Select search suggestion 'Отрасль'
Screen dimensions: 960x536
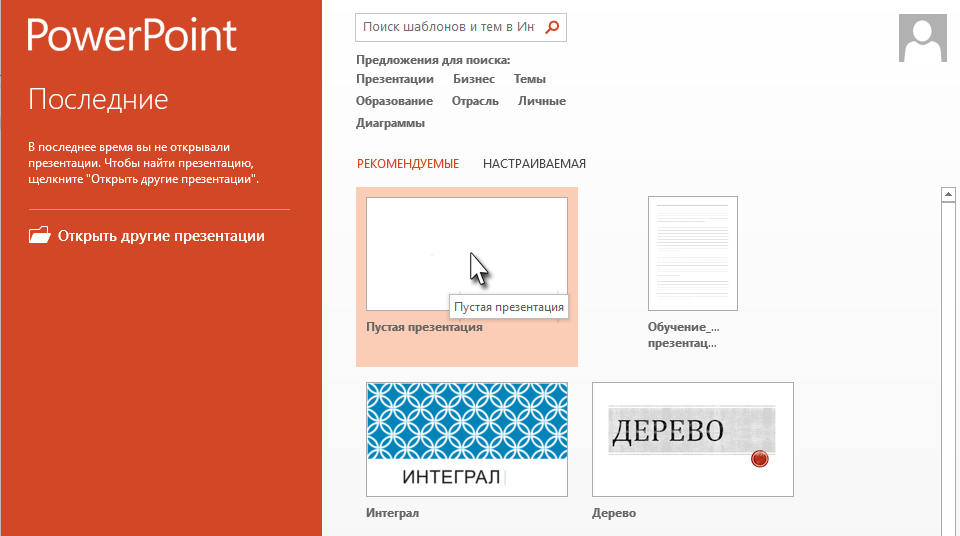[475, 101]
